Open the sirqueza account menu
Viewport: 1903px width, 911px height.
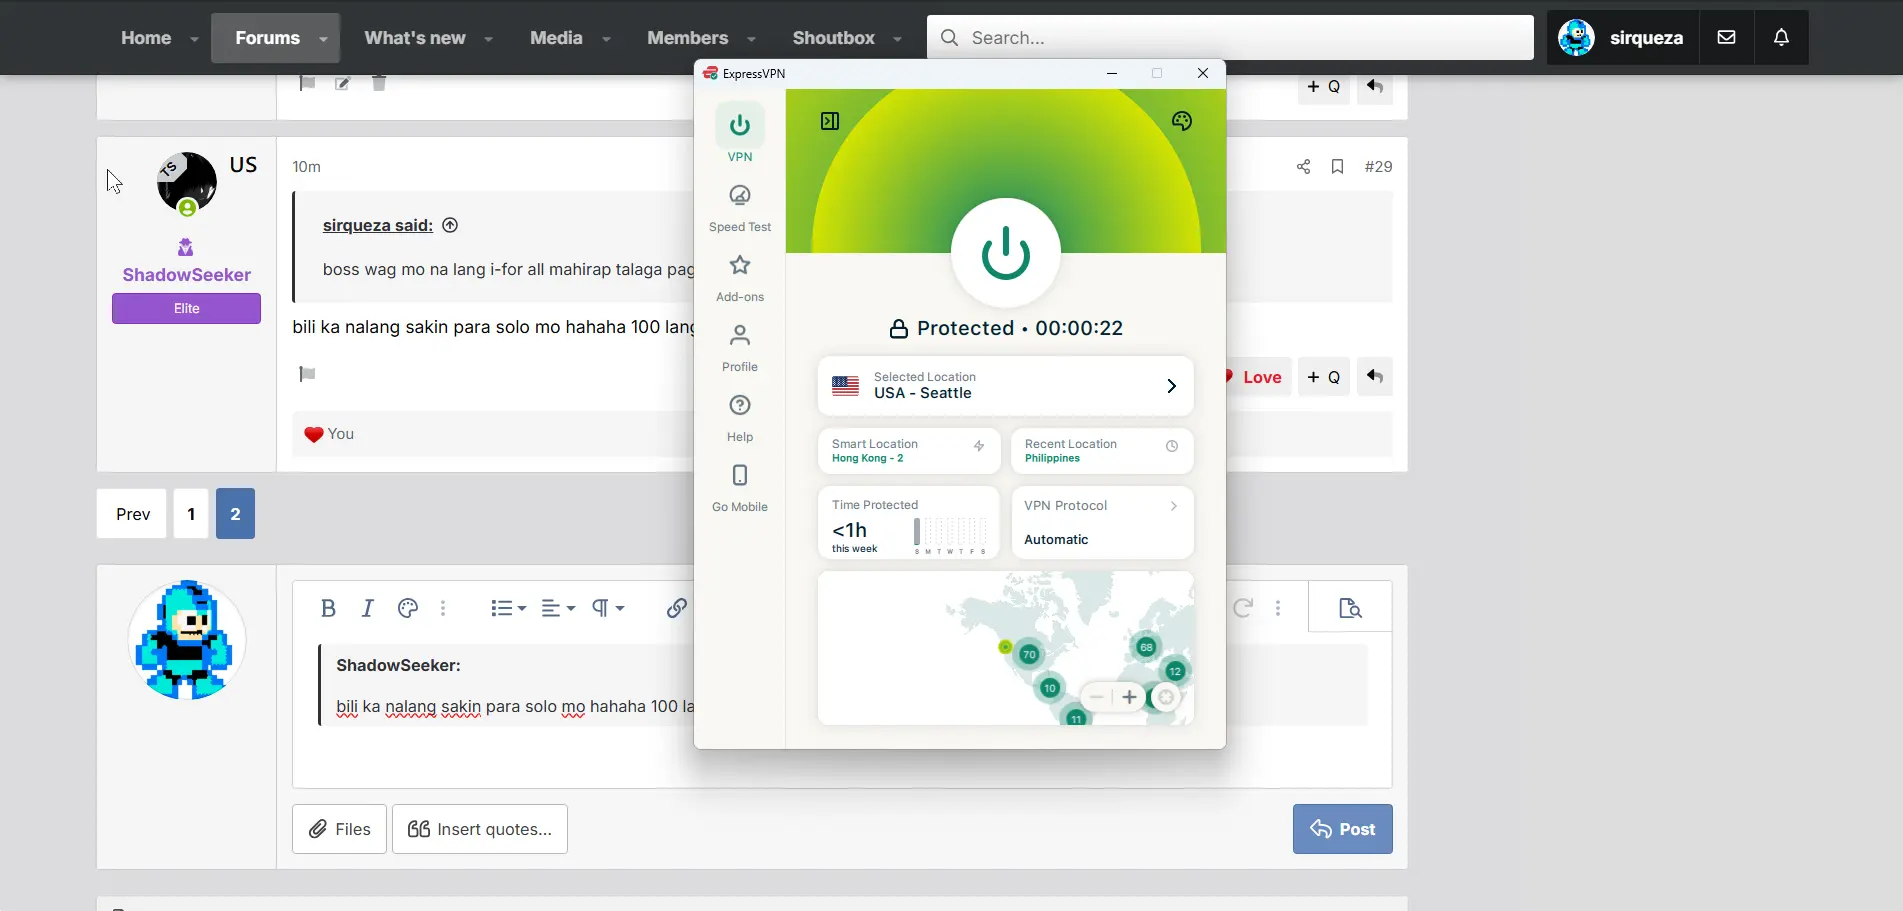(x=1622, y=38)
